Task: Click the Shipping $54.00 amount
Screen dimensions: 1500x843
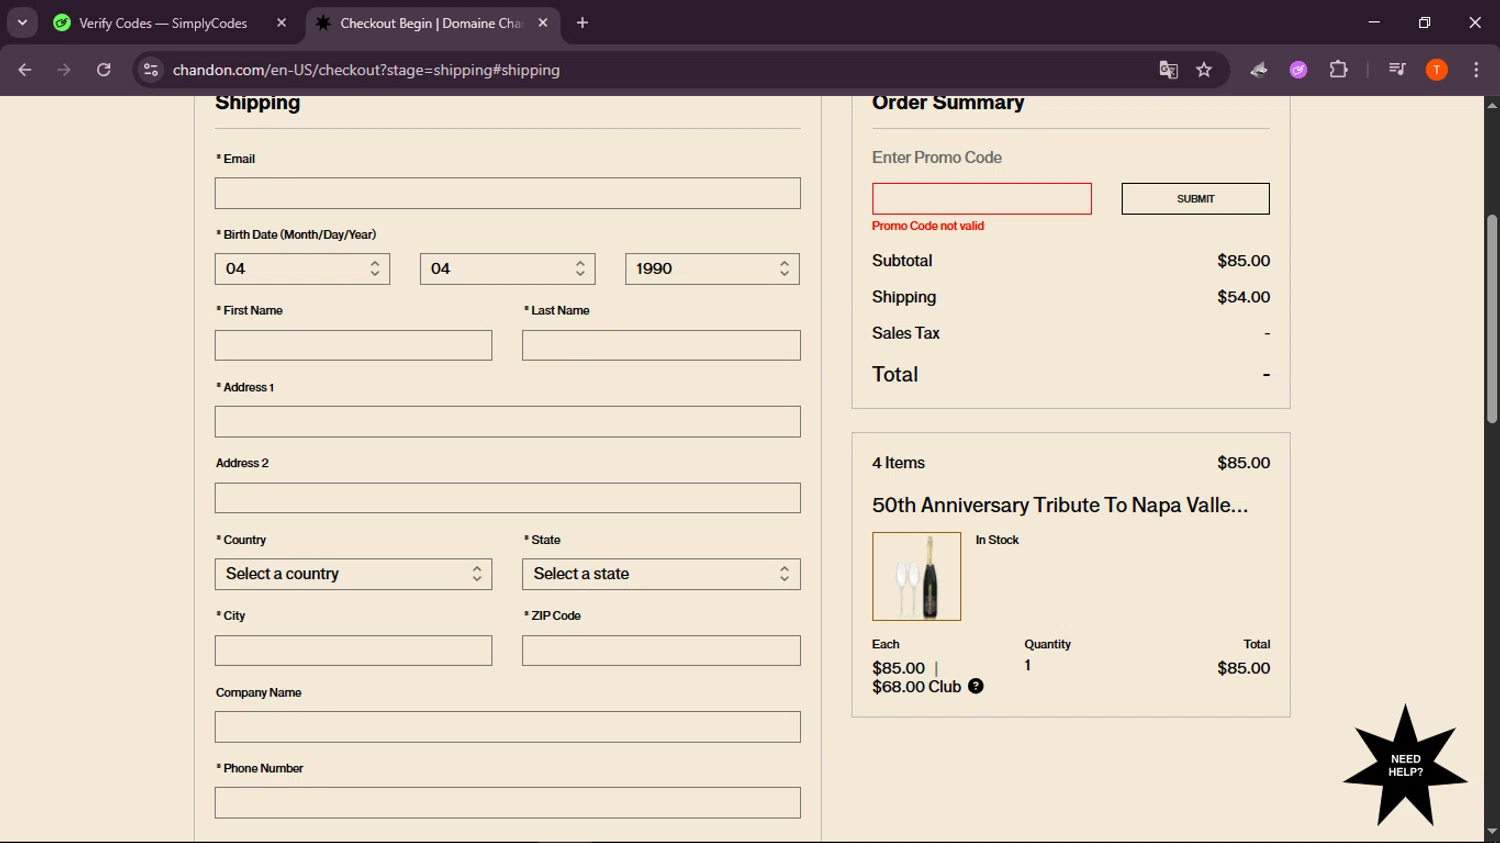Action: [1243, 297]
